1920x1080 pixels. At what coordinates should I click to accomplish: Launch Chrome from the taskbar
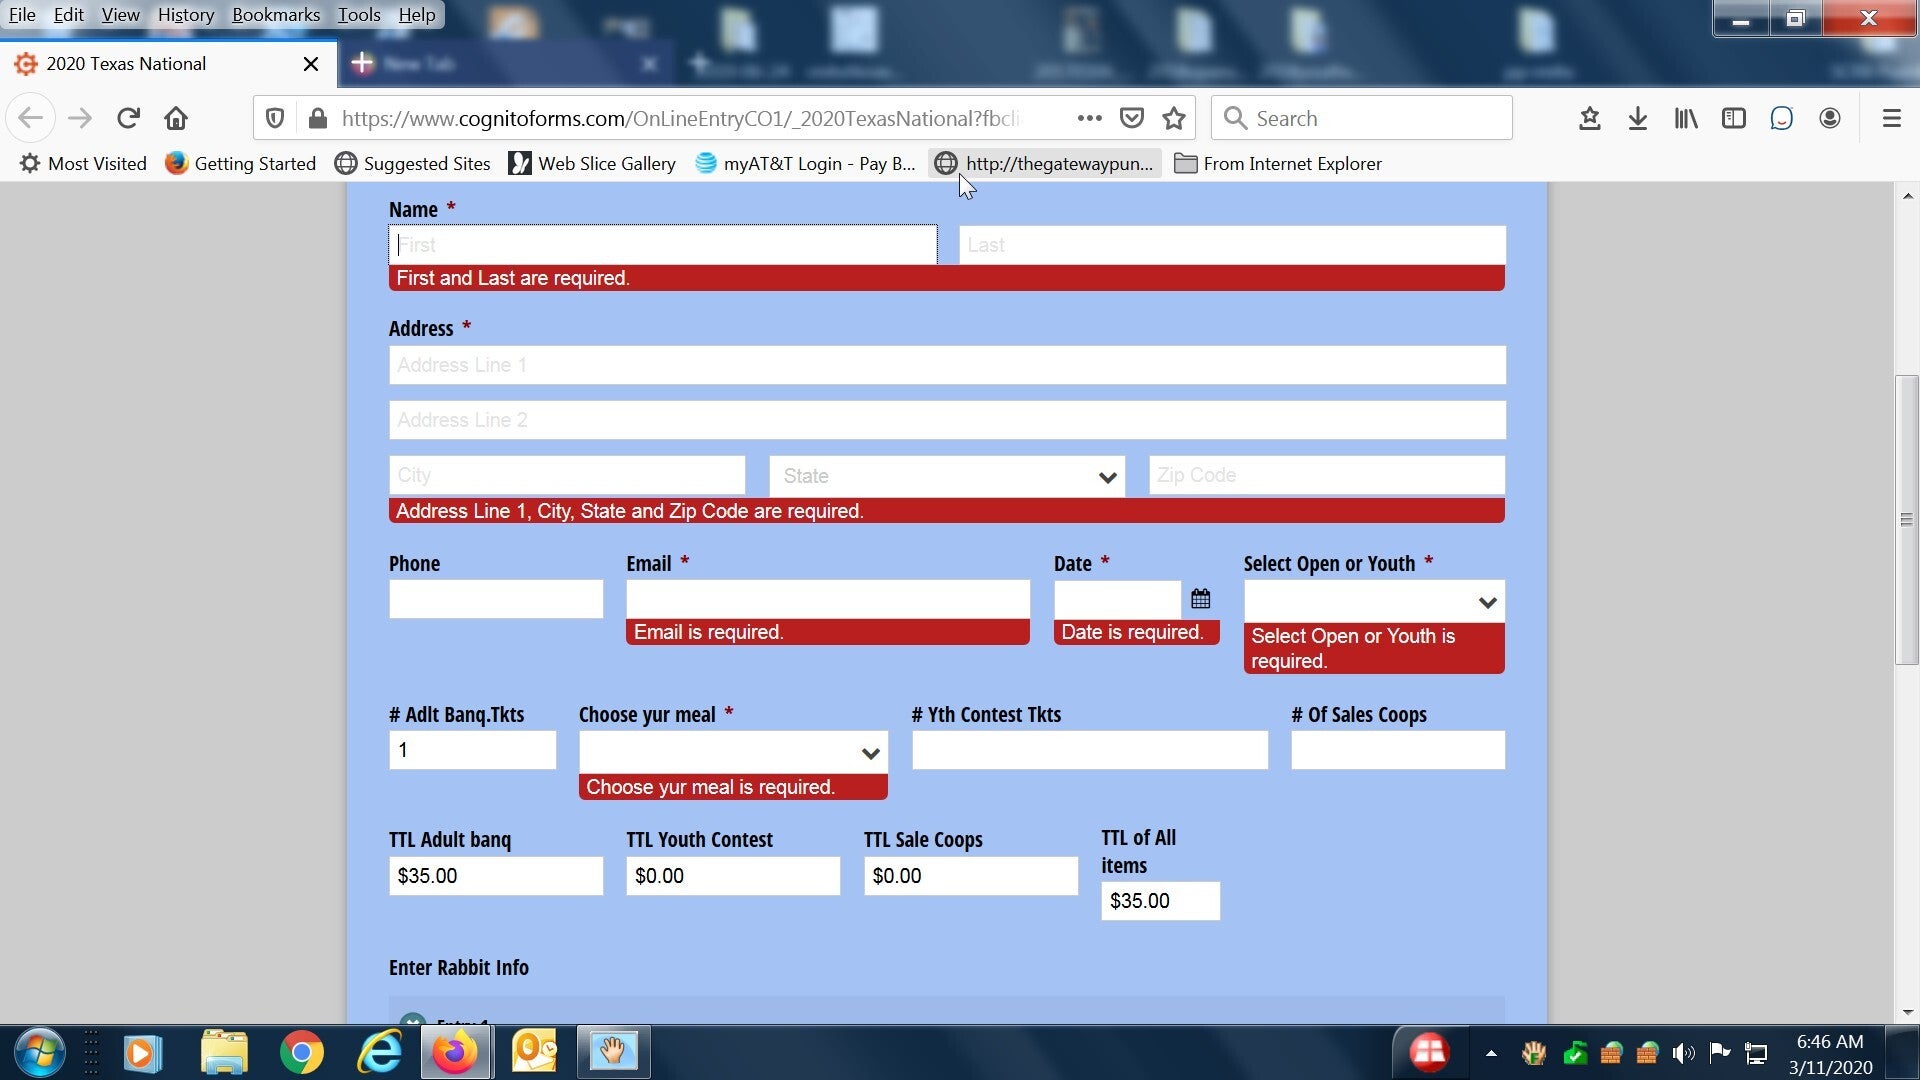click(x=301, y=1053)
